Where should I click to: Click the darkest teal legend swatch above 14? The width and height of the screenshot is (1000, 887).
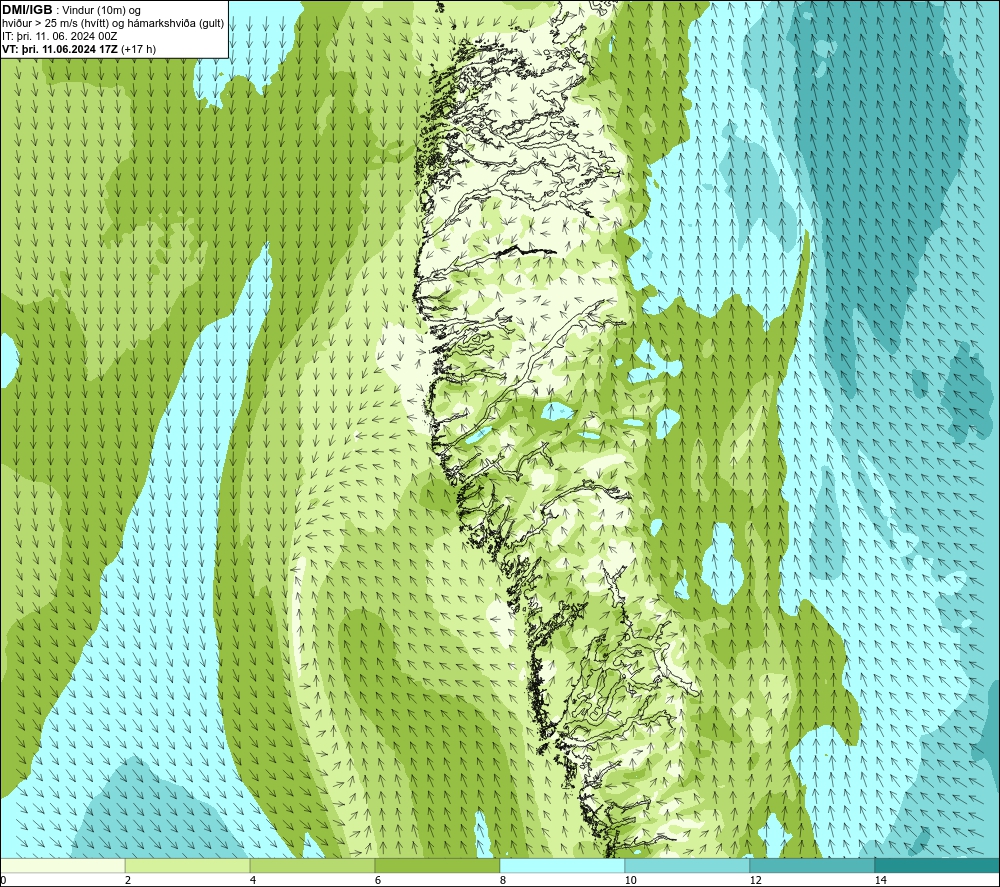pyautogui.click(x=938, y=865)
